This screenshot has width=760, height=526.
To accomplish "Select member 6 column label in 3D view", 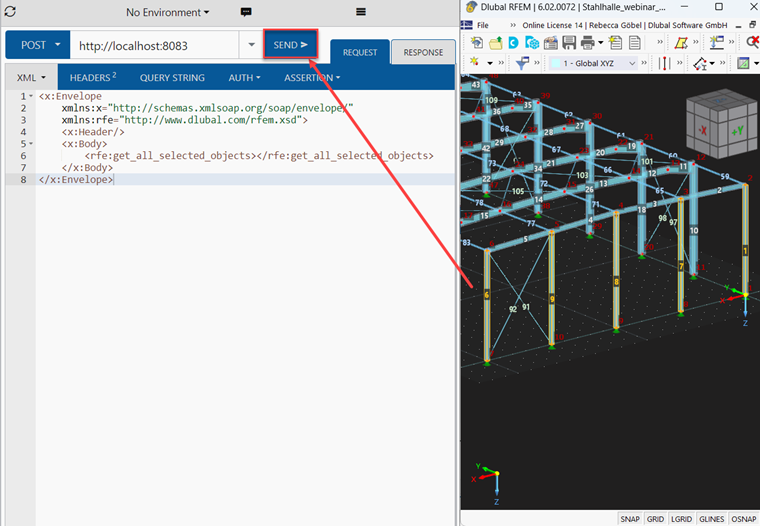I will tap(487, 294).
